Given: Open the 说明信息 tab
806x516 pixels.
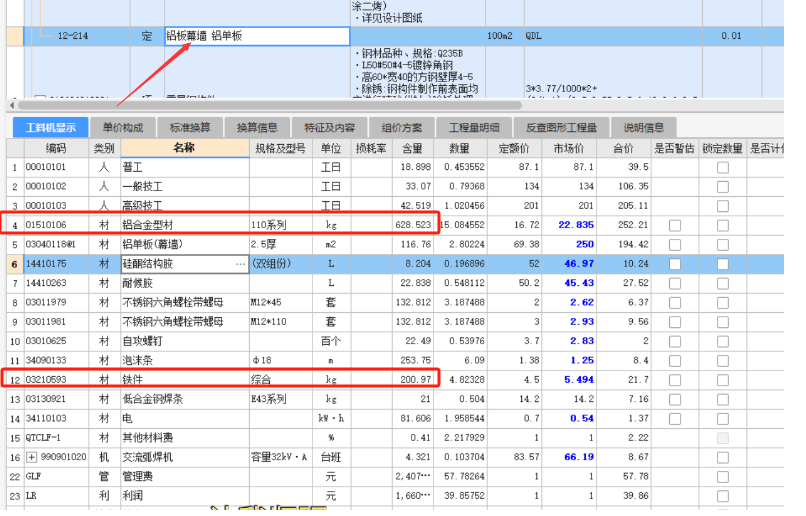Looking at the screenshot, I should (644, 127).
